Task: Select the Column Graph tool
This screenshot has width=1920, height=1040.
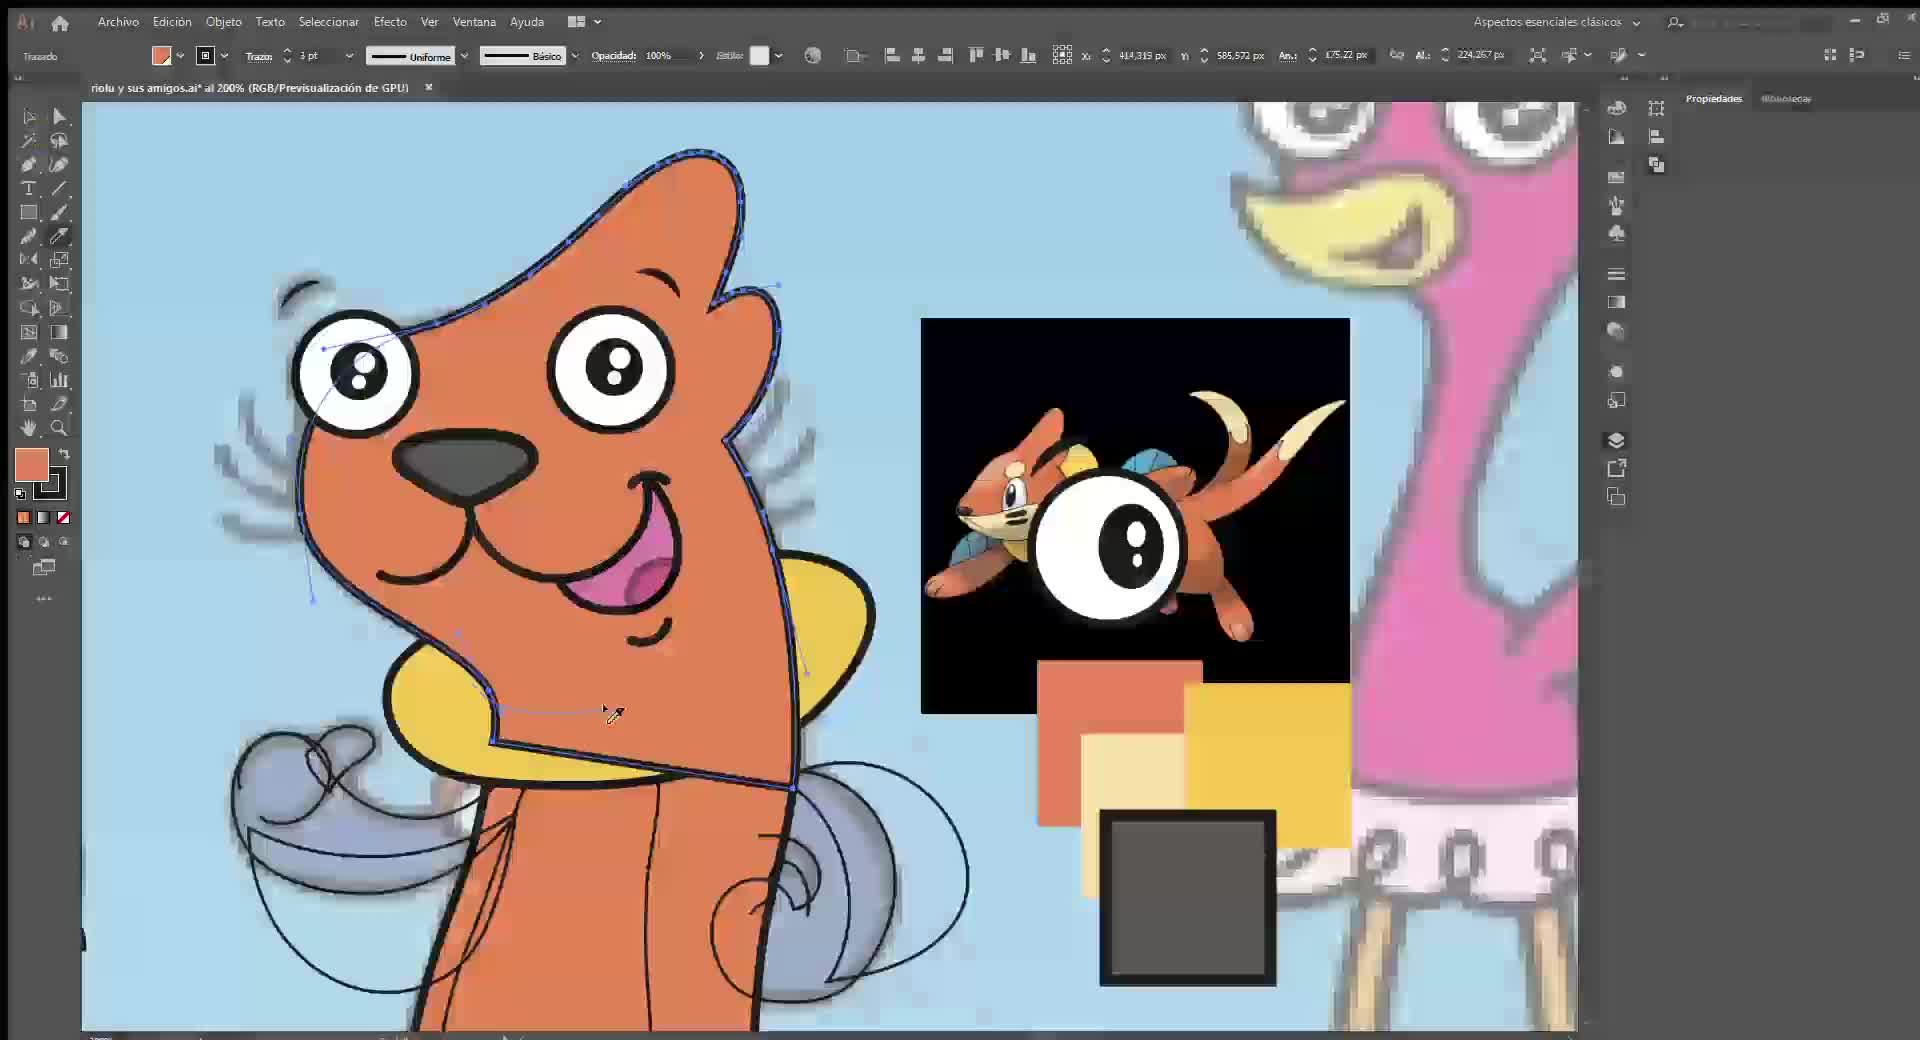Action: [59, 380]
